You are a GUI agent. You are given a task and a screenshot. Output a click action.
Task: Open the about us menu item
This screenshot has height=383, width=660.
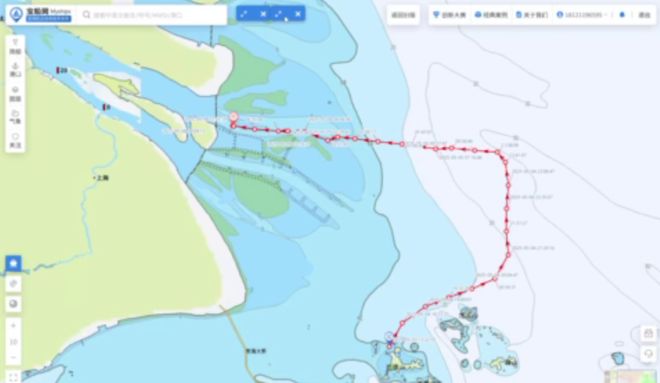tap(532, 15)
